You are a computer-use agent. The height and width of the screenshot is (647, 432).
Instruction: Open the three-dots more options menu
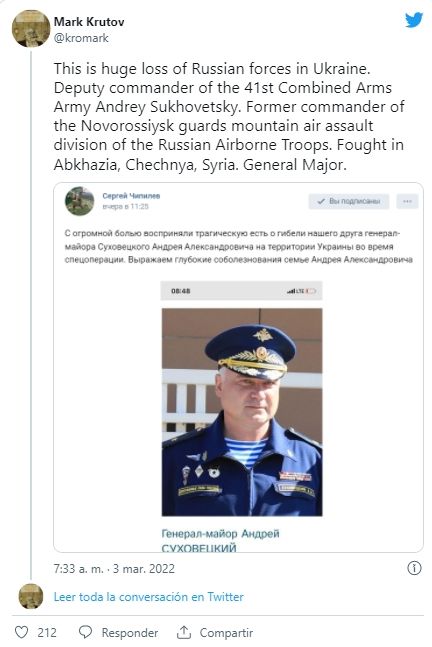click(407, 201)
